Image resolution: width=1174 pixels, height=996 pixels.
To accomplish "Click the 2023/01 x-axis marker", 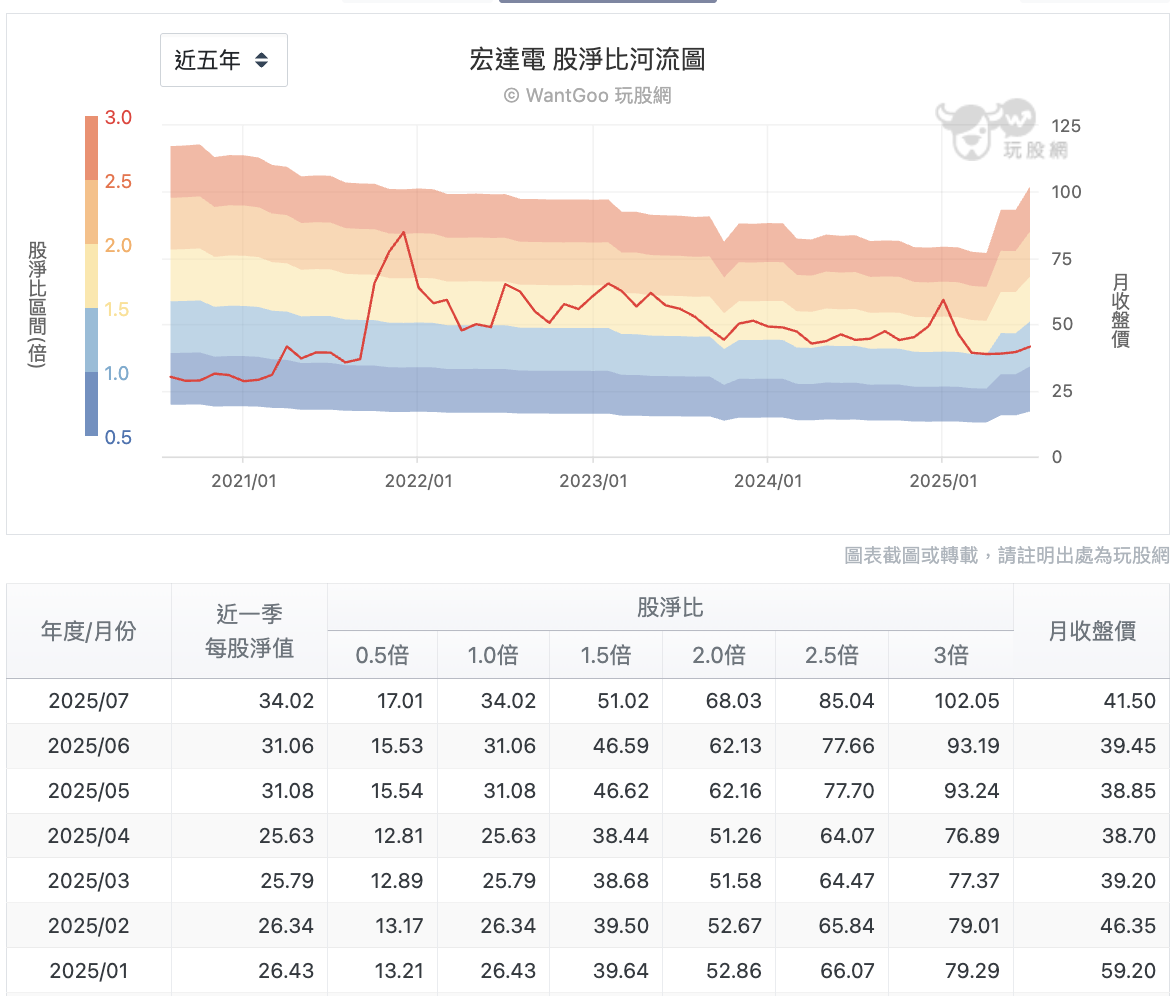I will [x=593, y=481].
